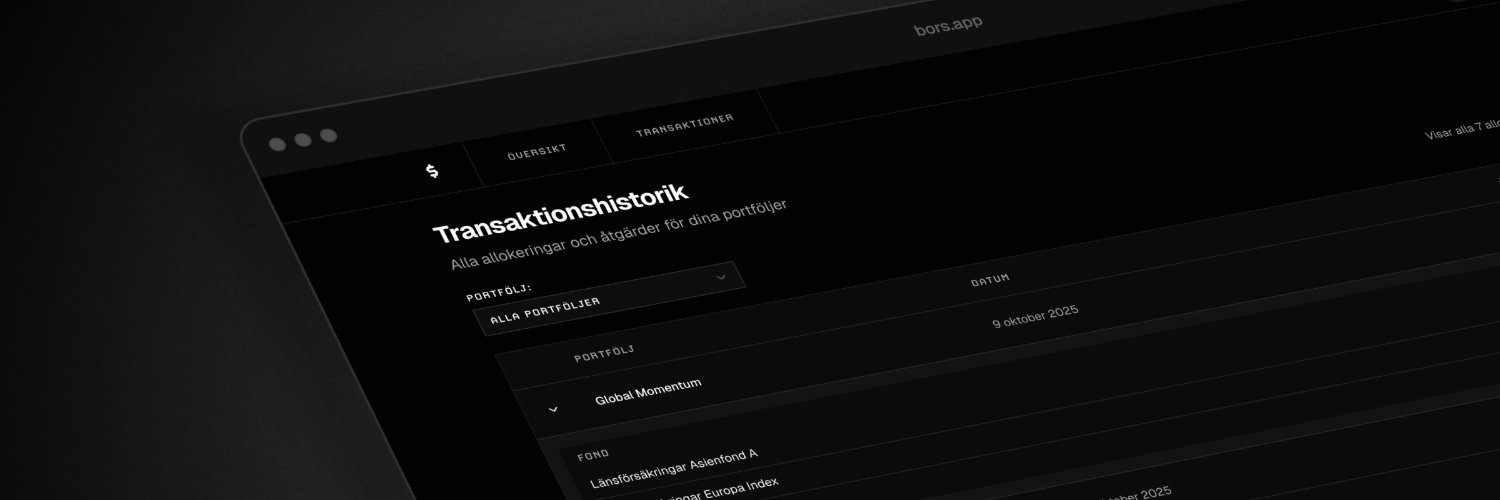Collapse the Global Momentum row chevron
Image resolution: width=1500 pixels, height=500 pixels.
click(x=553, y=409)
